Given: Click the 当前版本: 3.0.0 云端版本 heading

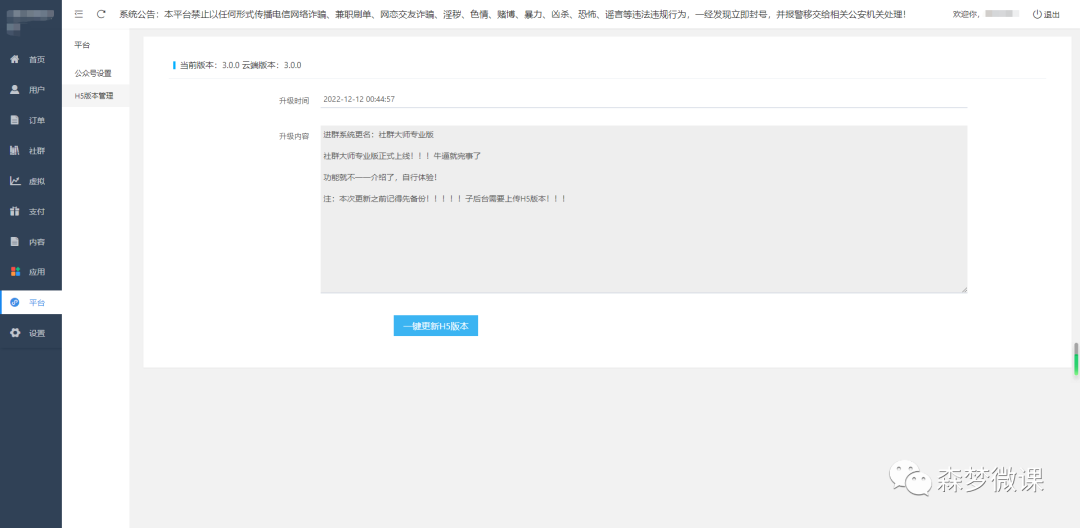Looking at the screenshot, I should coord(240,65).
